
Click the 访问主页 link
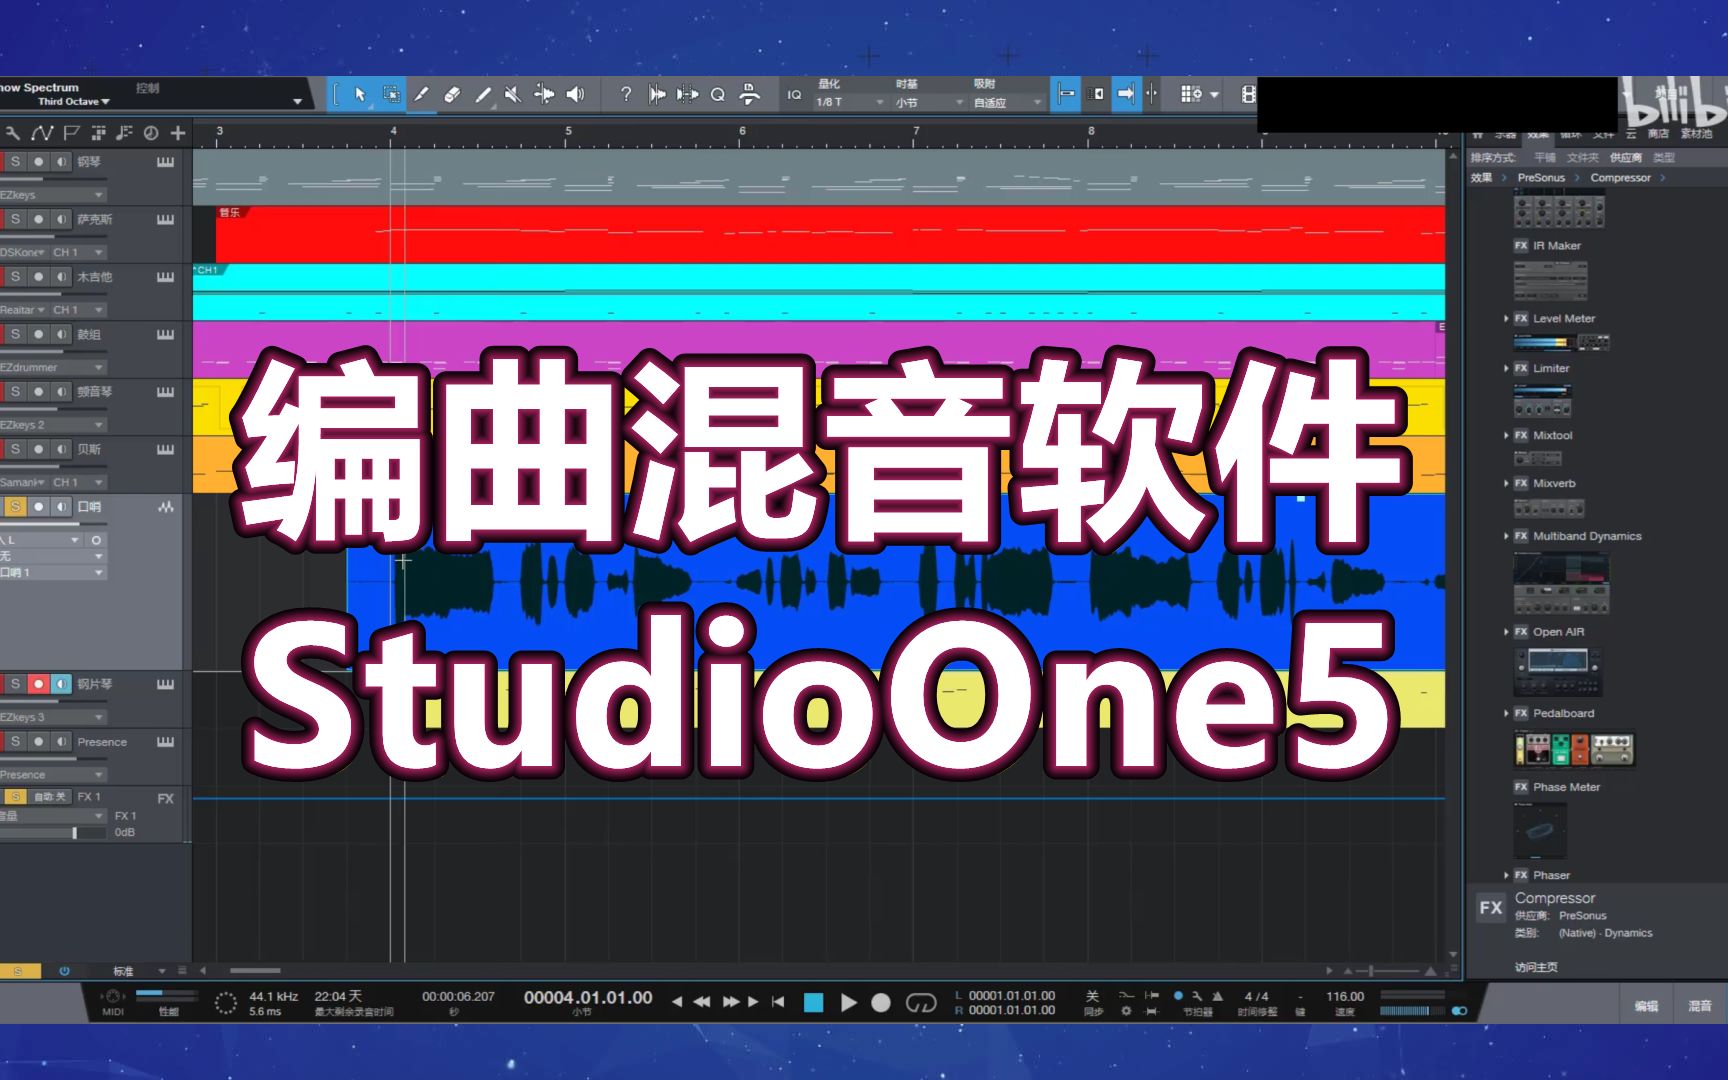(1536, 967)
